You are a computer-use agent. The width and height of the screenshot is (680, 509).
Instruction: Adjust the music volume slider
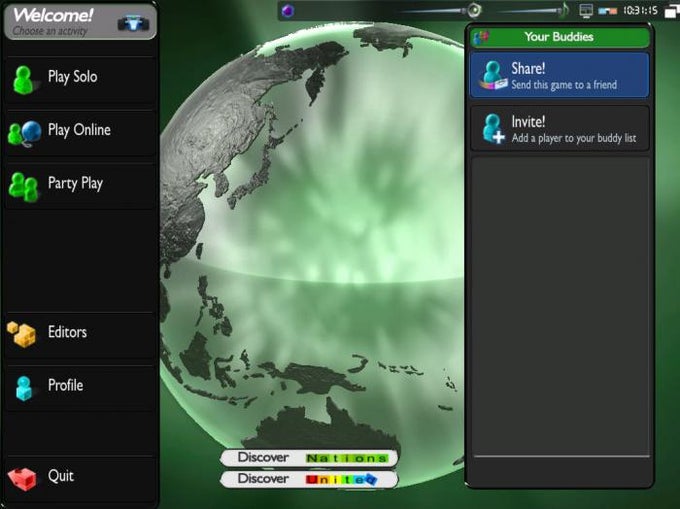pyautogui.click(x=533, y=10)
